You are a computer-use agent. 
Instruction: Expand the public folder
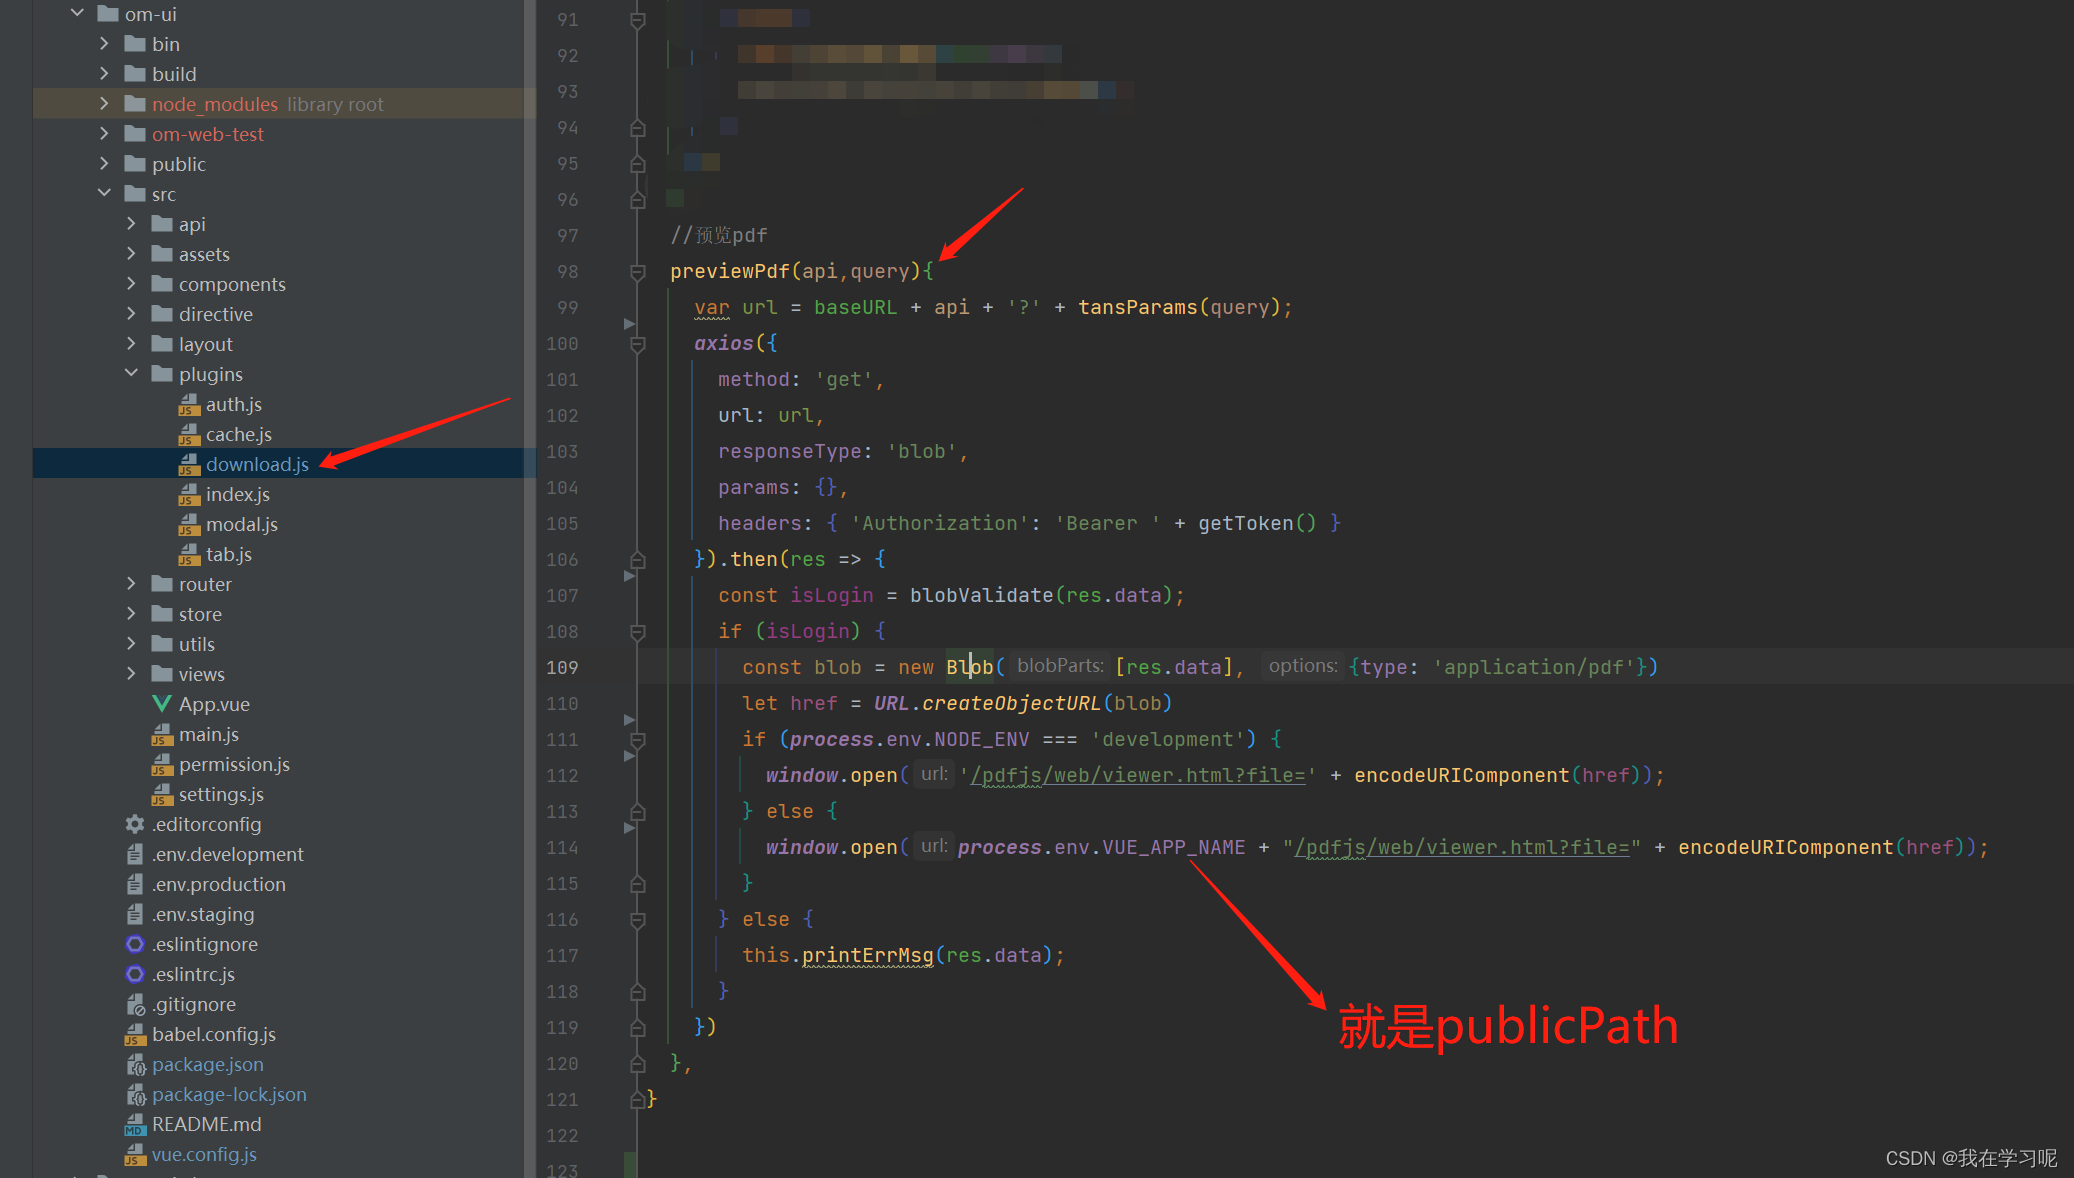(x=104, y=163)
